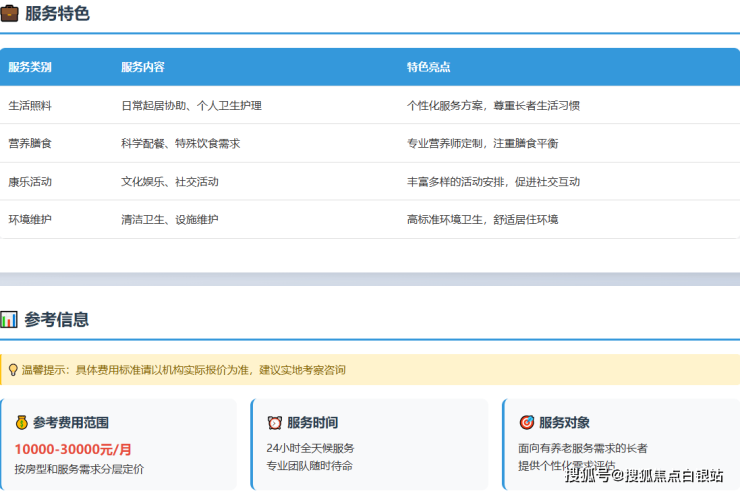The image size is (740, 491).
Task: Select the 服务类别 column header
Action: pos(30,67)
